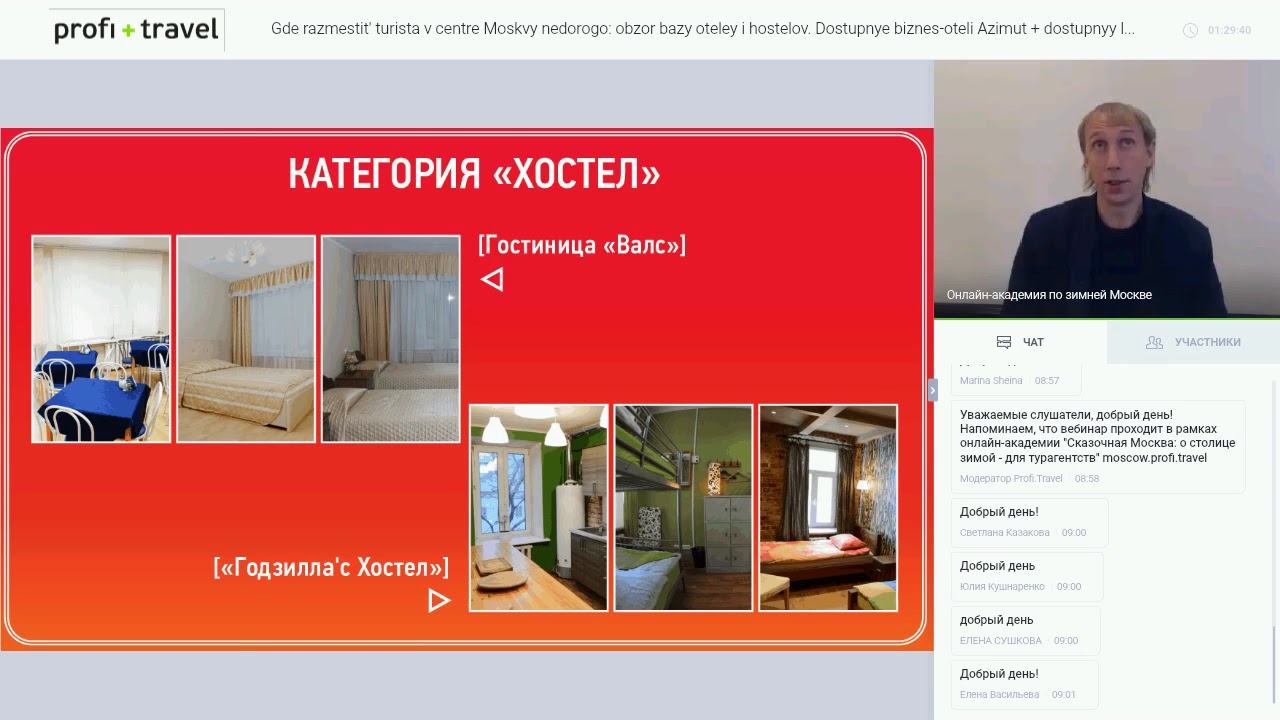This screenshot has width=1280, height=720.
Task: Click the moderator's message timestamp 08:58
Action: click(1087, 479)
